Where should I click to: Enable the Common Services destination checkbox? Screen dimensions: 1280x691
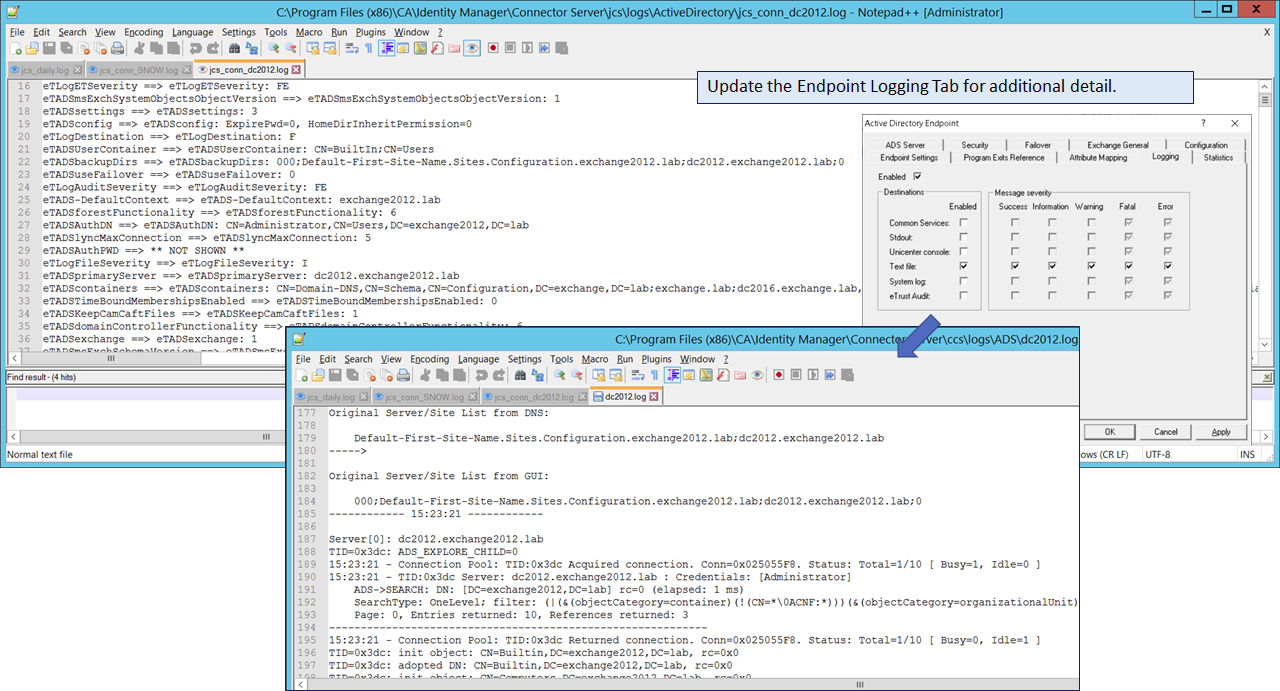[x=963, y=222]
